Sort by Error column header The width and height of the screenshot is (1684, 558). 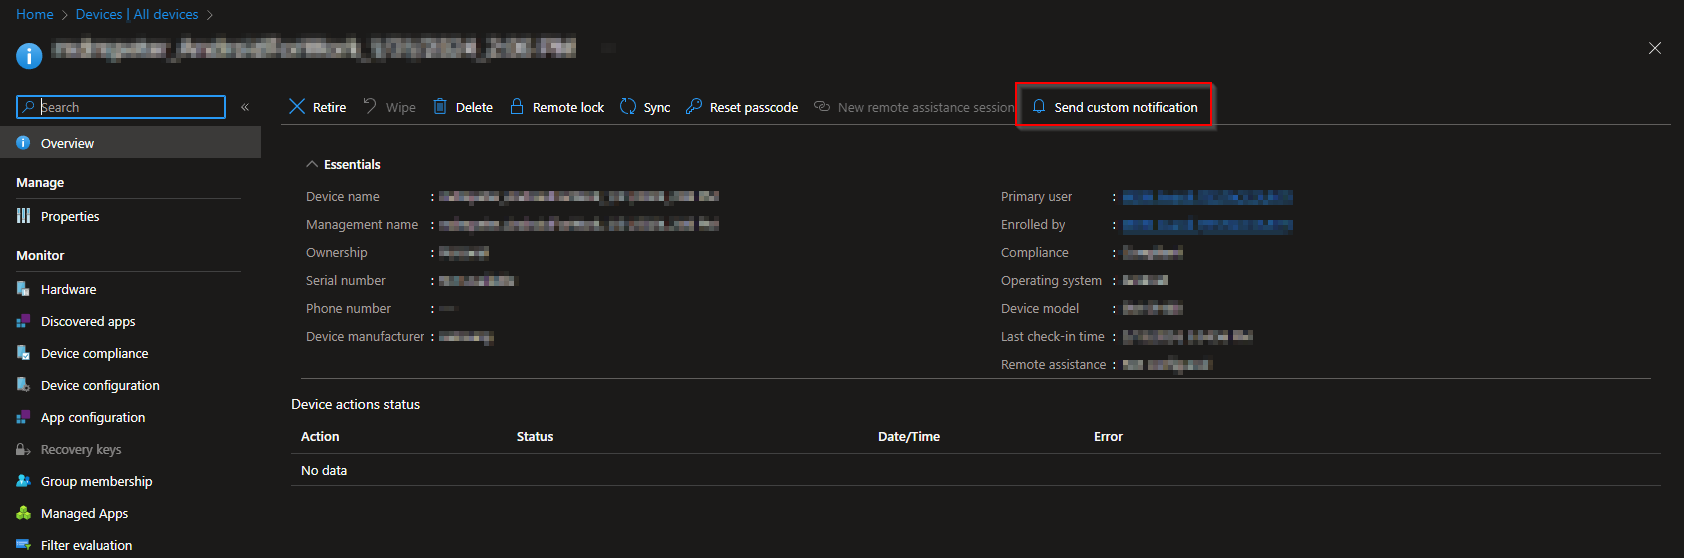pyautogui.click(x=1108, y=437)
